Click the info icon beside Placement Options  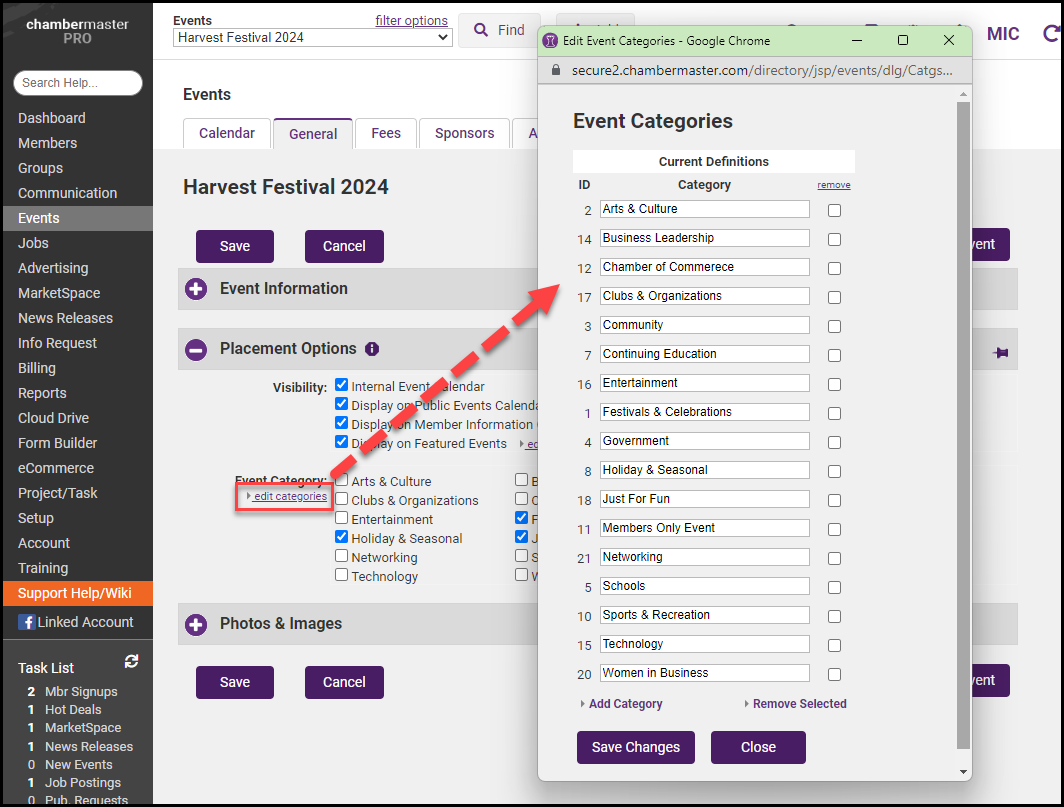(372, 349)
